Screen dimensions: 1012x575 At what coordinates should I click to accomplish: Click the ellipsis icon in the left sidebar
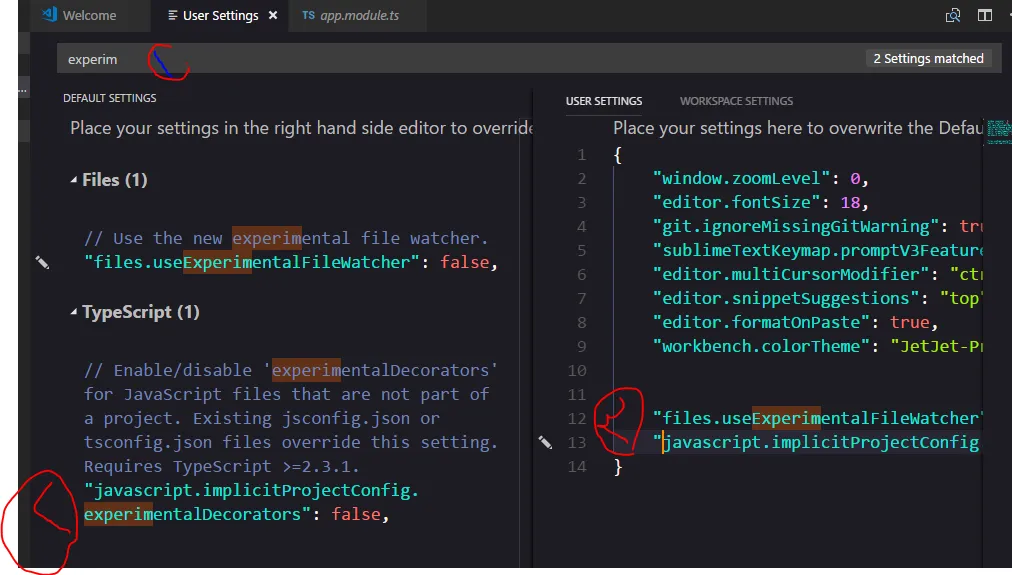(x=23, y=90)
